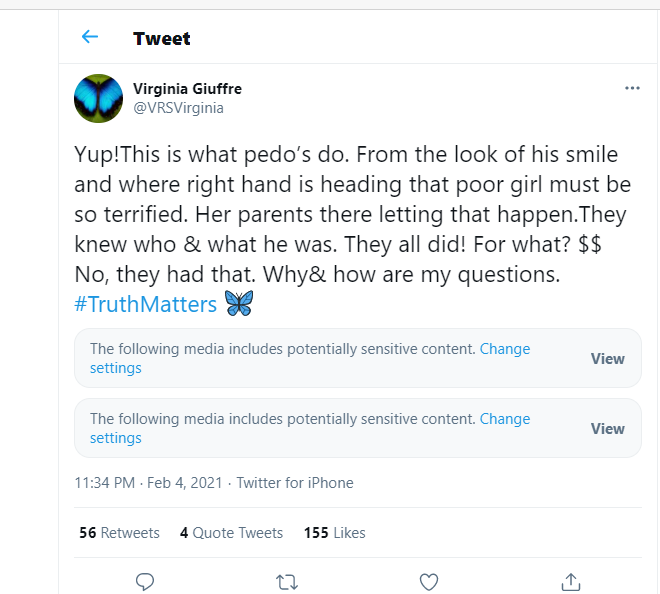The width and height of the screenshot is (660, 594).
Task: Open the blue butterfly profile picture
Action: pos(98,99)
